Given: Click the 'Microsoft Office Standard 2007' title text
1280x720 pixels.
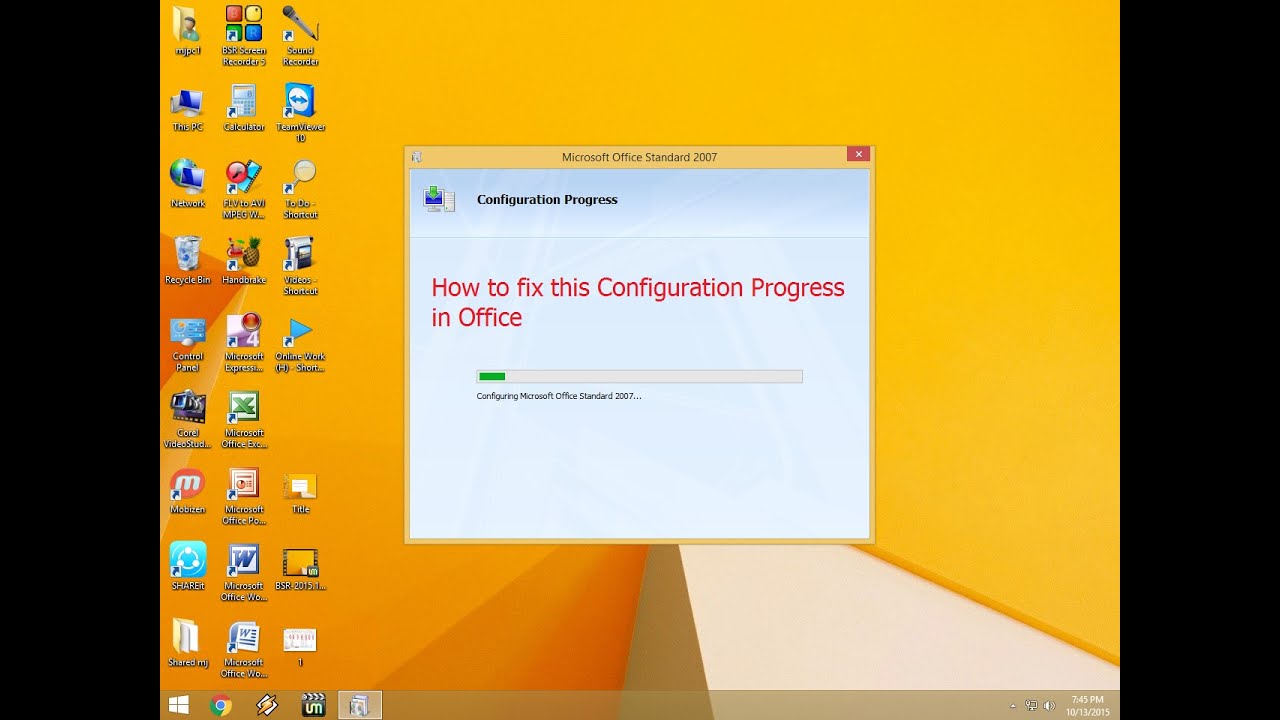Looking at the screenshot, I should click(639, 157).
